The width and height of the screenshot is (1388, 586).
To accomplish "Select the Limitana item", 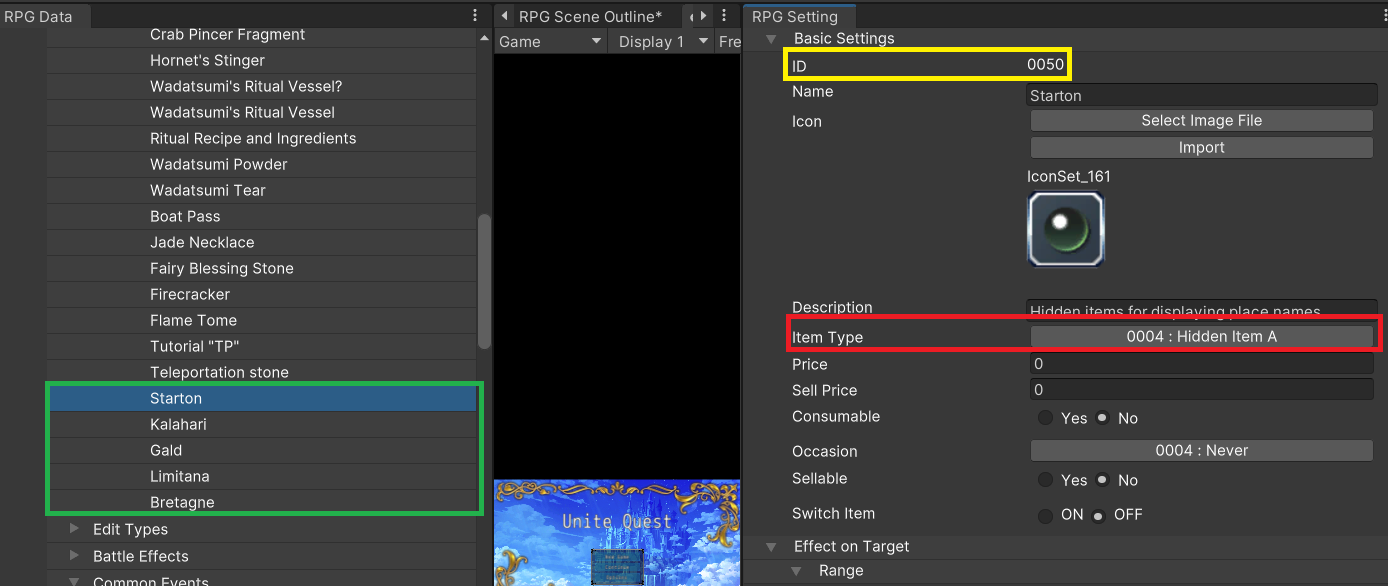I will 262,476.
